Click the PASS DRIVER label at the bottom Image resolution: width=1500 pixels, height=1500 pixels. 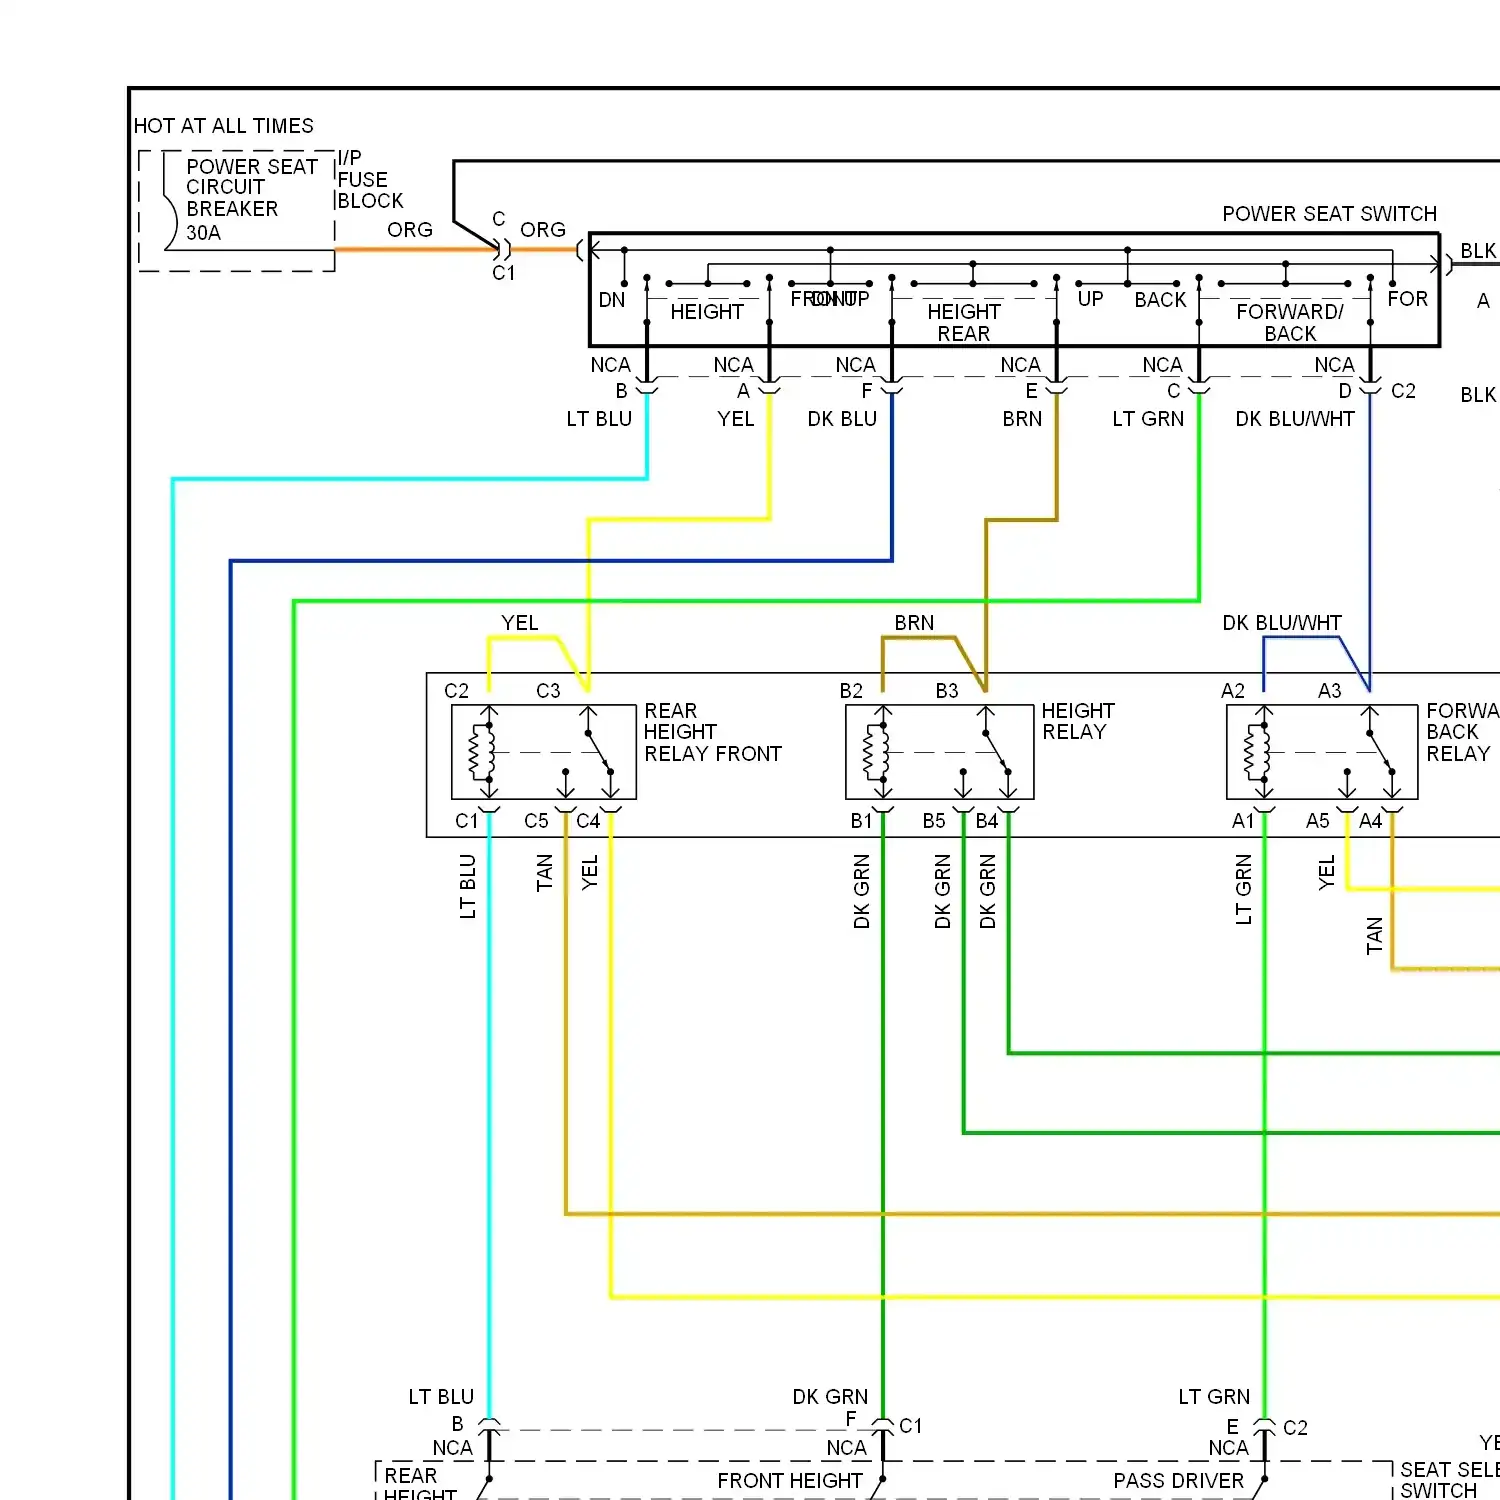(1178, 1480)
